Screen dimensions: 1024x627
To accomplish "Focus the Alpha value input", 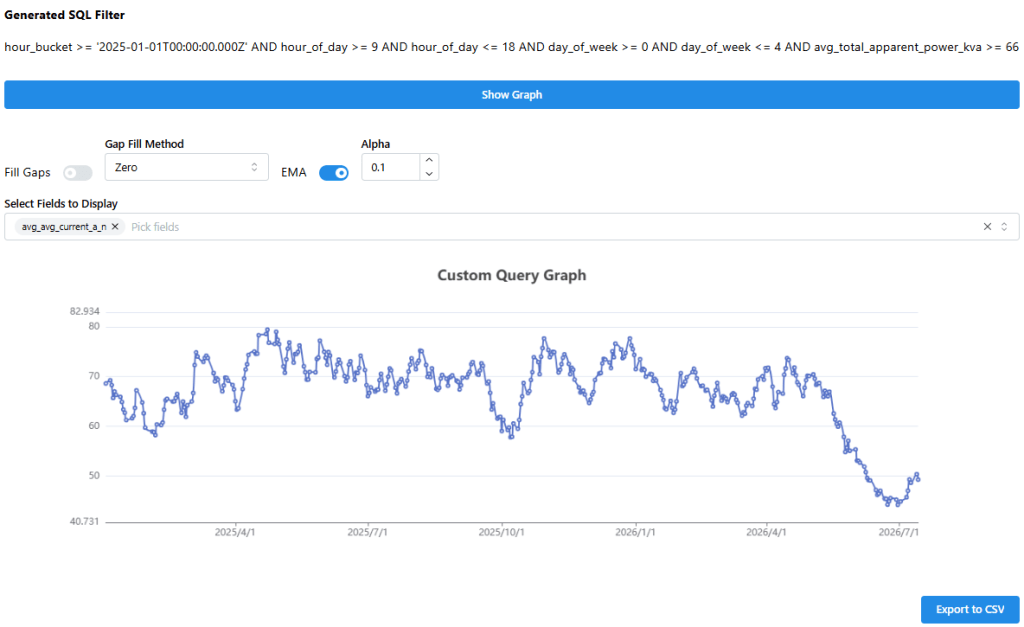I will point(391,167).
